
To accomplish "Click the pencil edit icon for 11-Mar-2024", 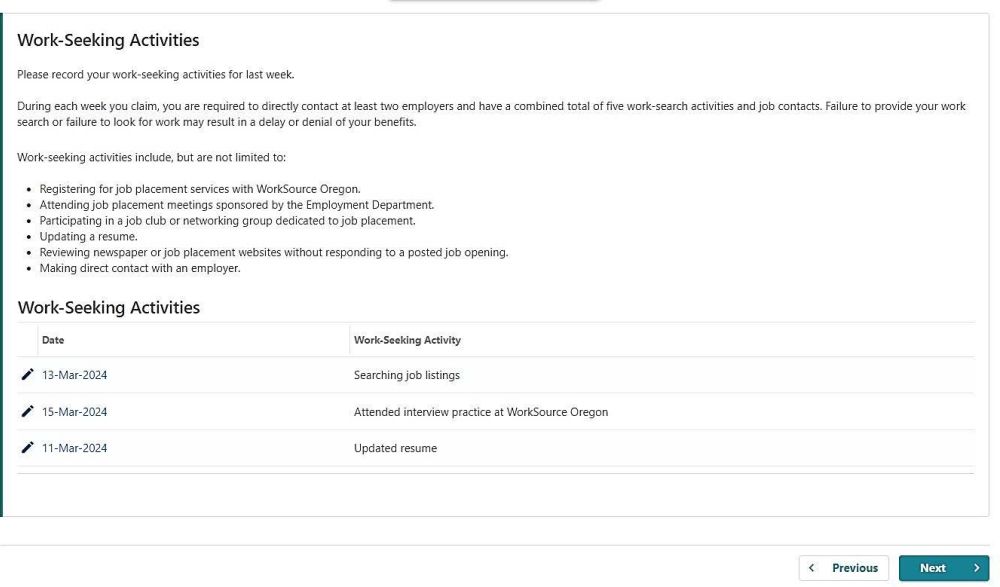I will point(27,448).
